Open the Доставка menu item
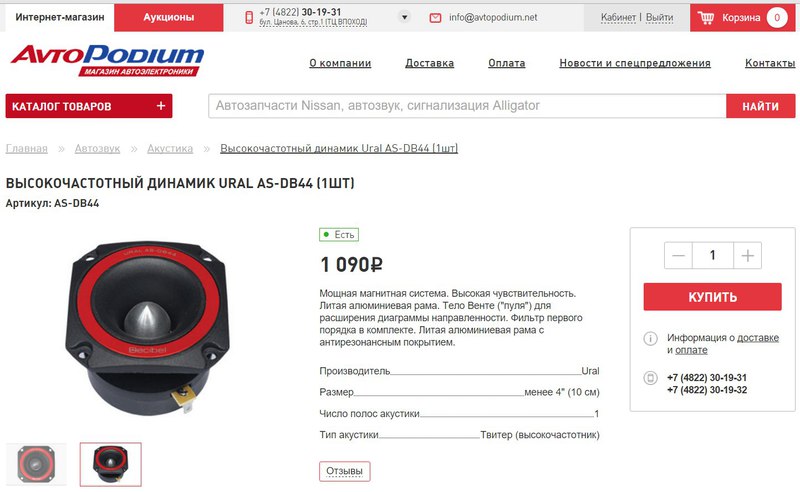Screen dimensions: 800x492 click(x=430, y=63)
